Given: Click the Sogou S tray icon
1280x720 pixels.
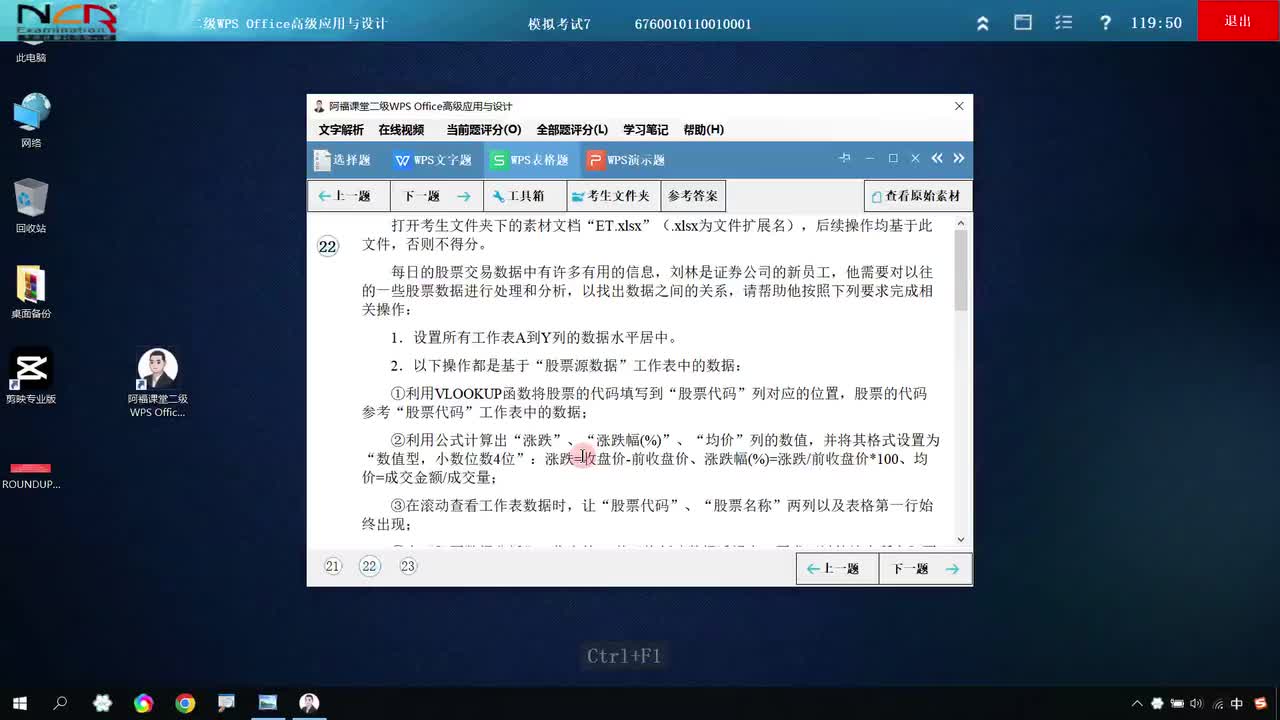Looking at the screenshot, I should pos(1260,703).
